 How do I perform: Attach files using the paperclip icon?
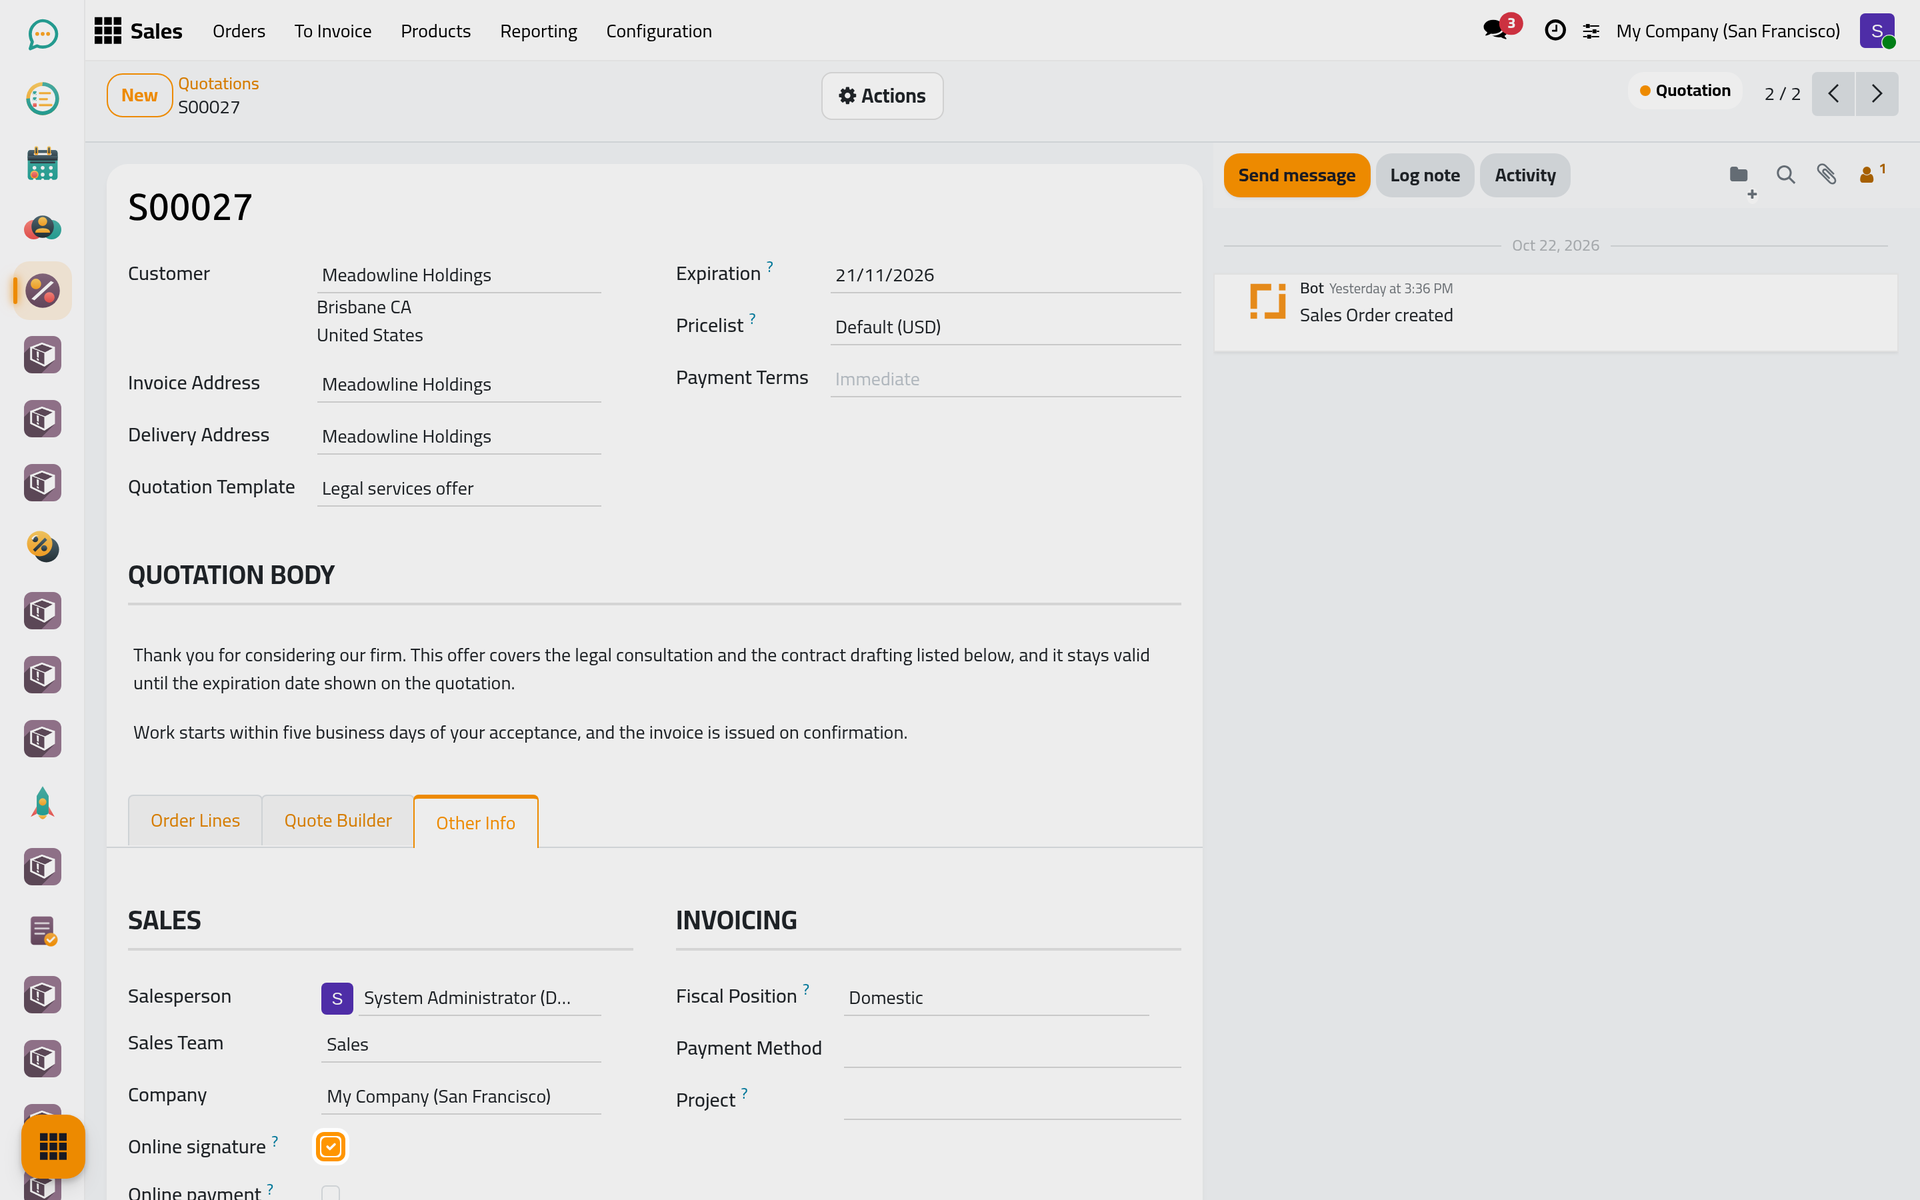coord(1826,175)
